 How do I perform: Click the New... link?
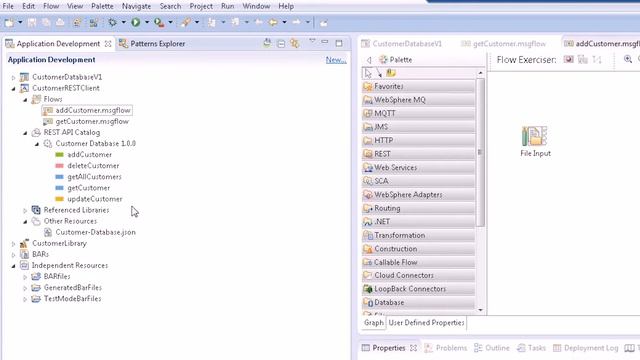coord(336,60)
